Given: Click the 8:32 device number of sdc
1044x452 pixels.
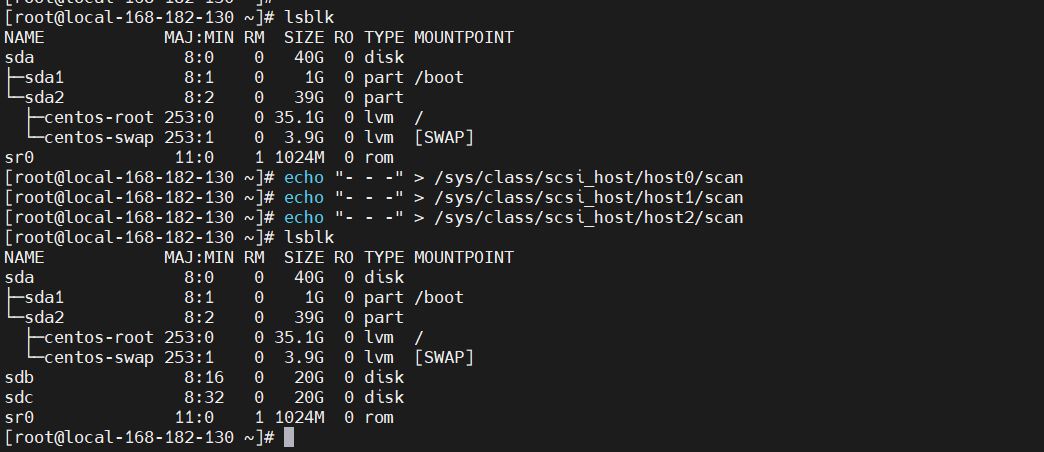Looking at the screenshot, I should tap(204, 397).
